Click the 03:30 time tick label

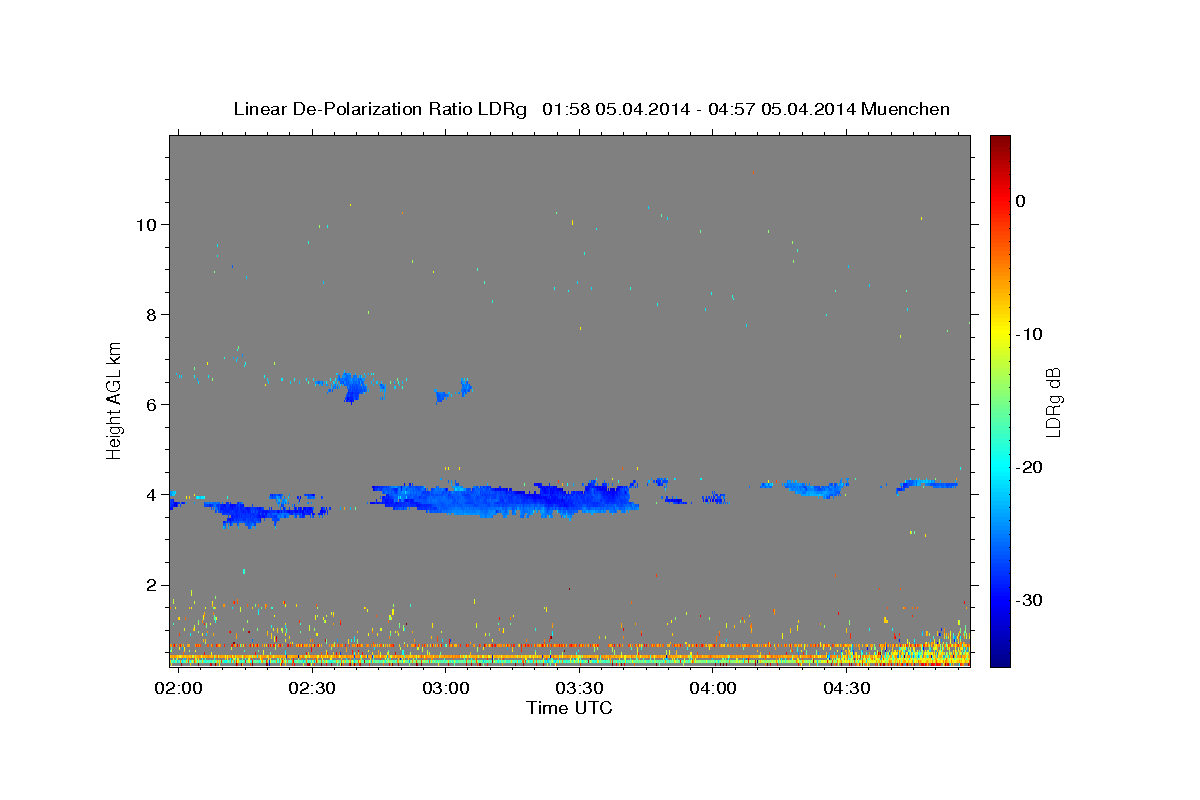click(x=580, y=689)
